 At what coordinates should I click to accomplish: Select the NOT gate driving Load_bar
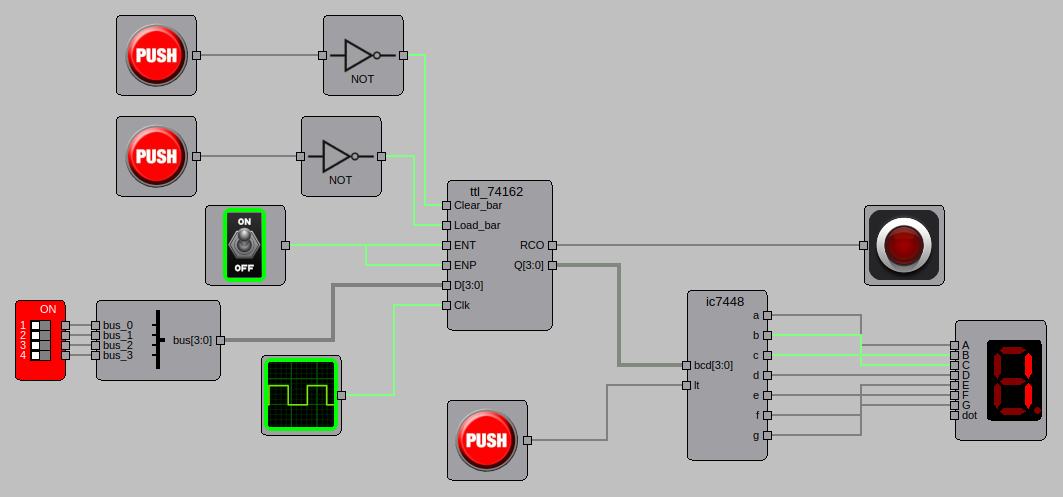point(341,157)
